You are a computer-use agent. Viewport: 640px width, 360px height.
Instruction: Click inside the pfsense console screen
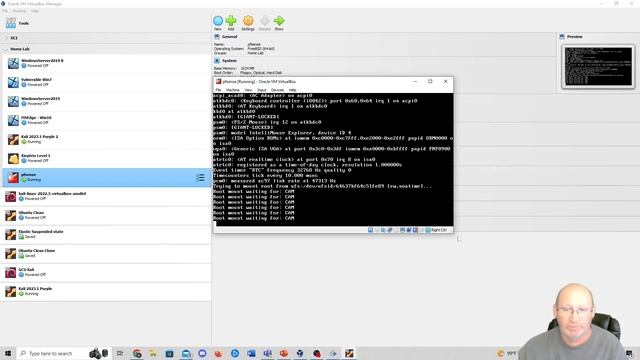[333, 159]
